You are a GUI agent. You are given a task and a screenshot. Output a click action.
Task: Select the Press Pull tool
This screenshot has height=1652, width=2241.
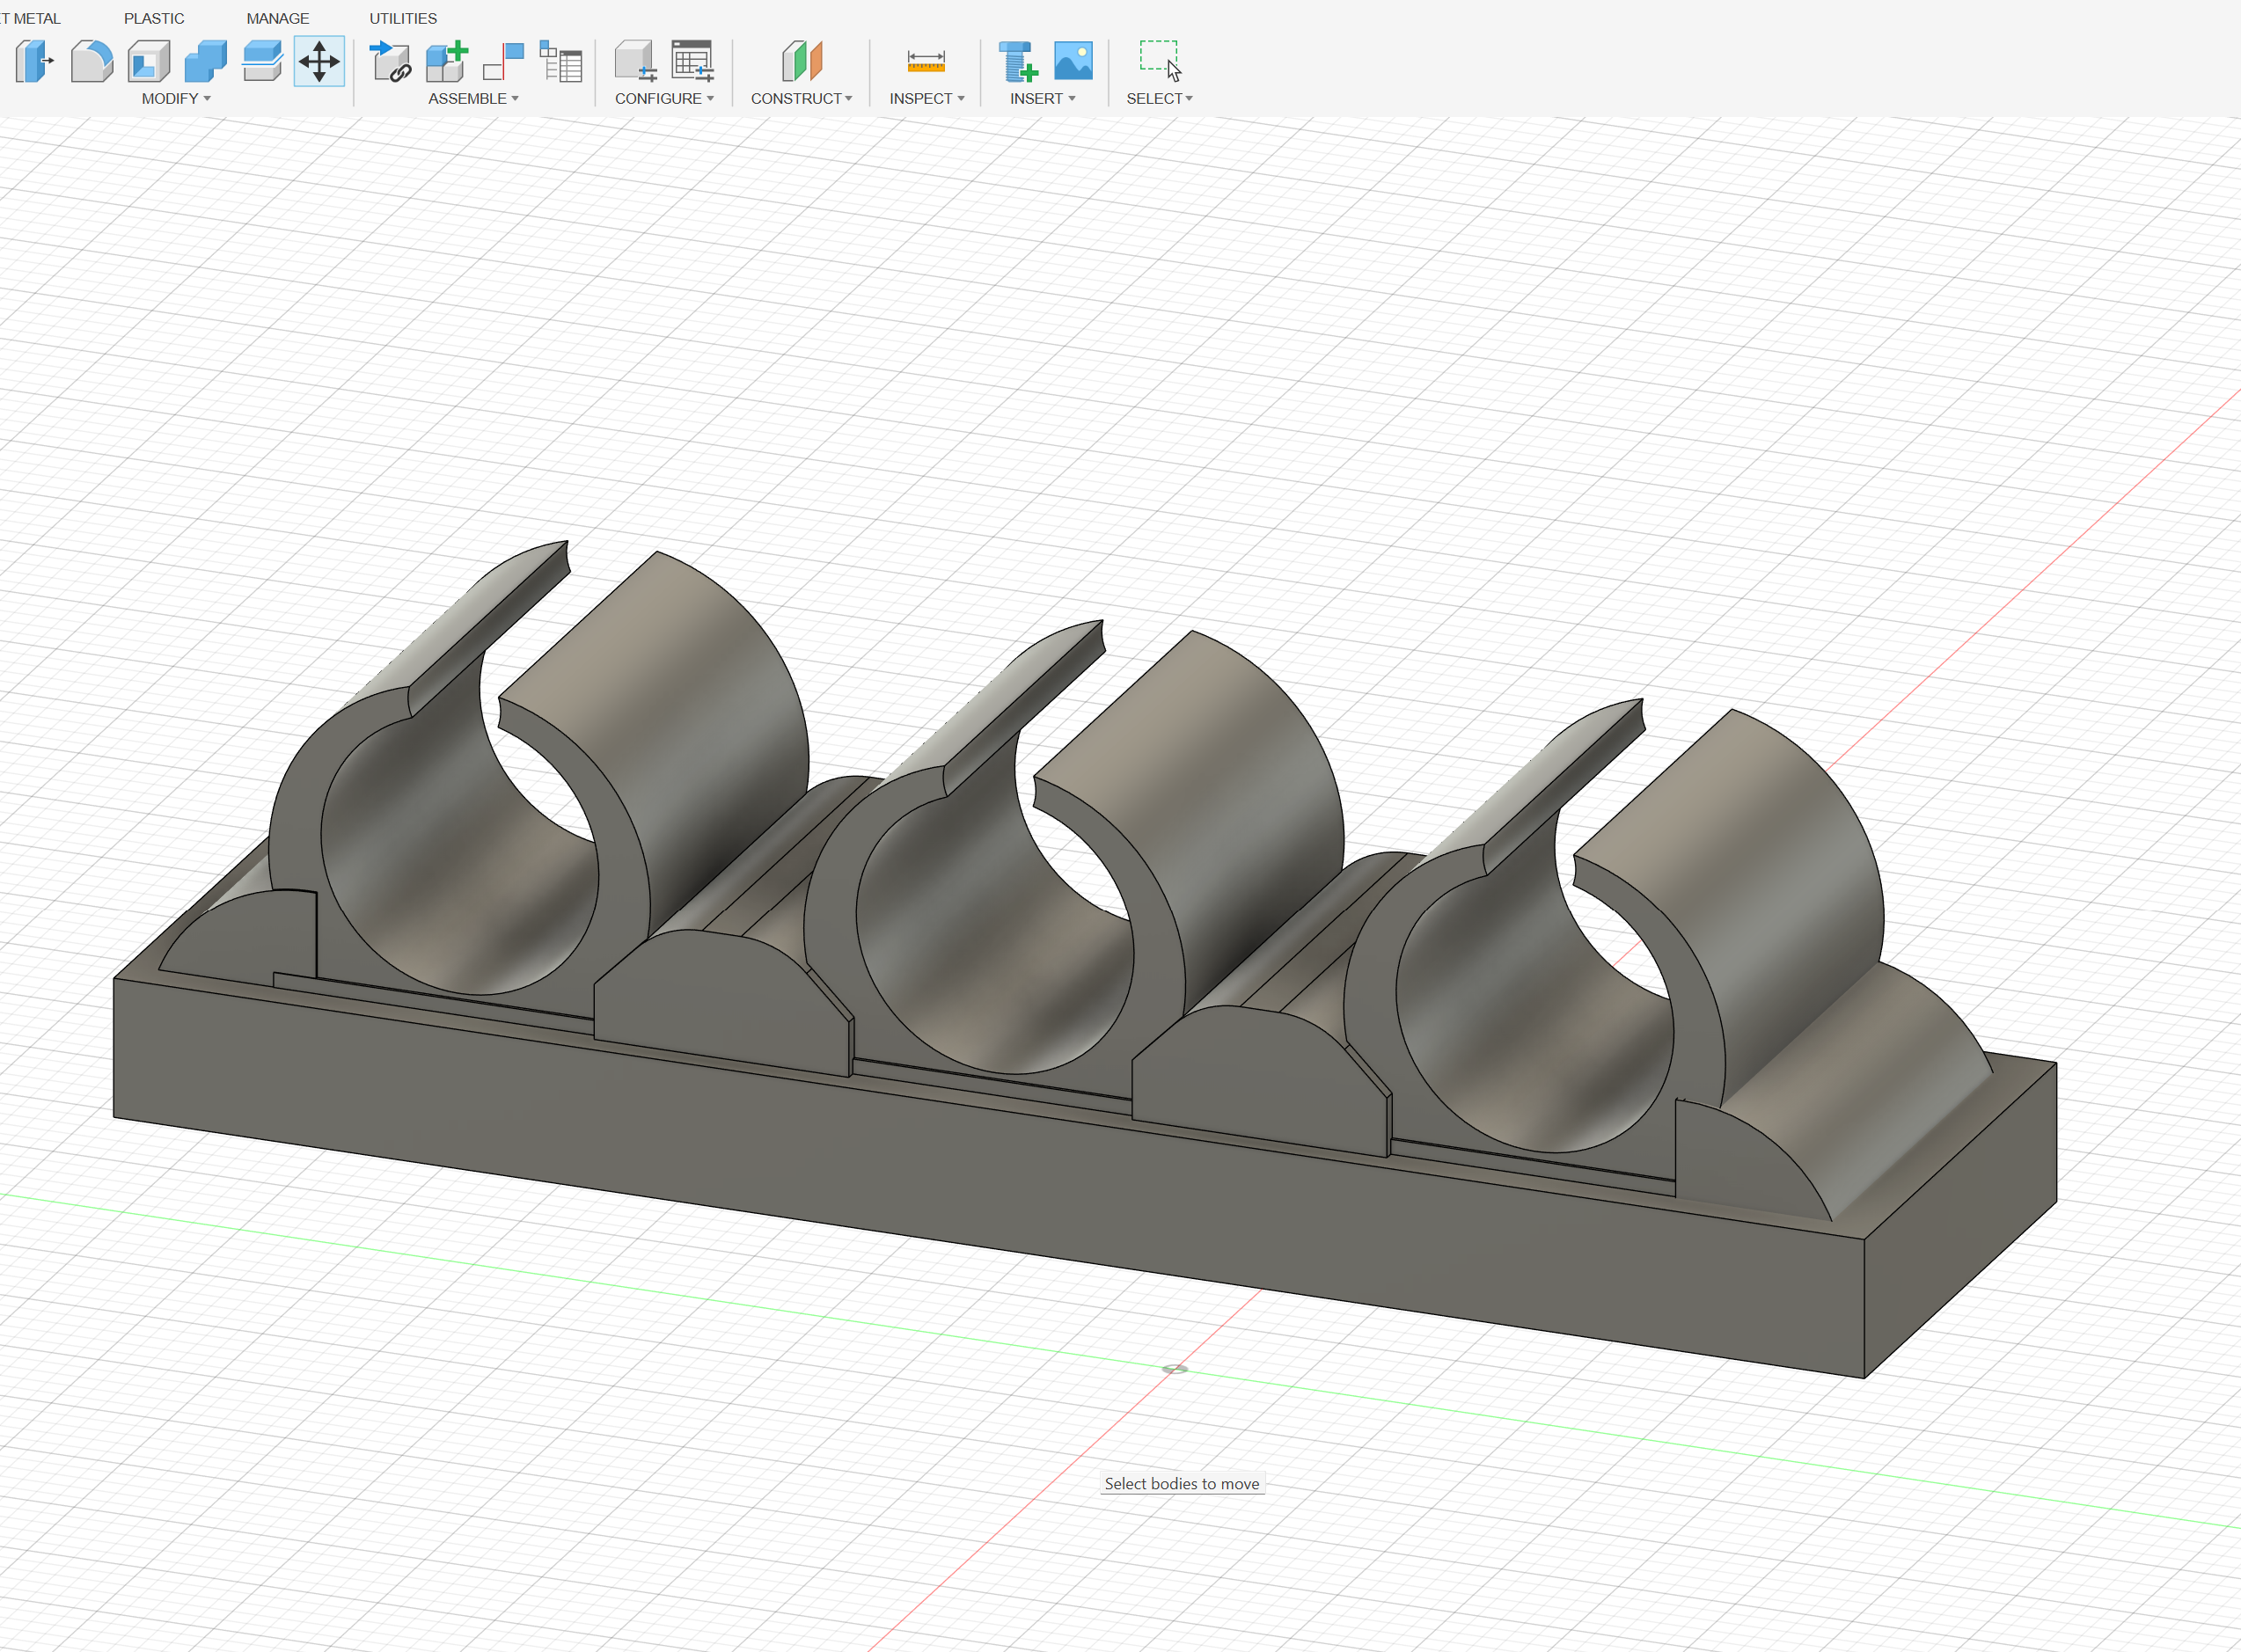(x=34, y=62)
